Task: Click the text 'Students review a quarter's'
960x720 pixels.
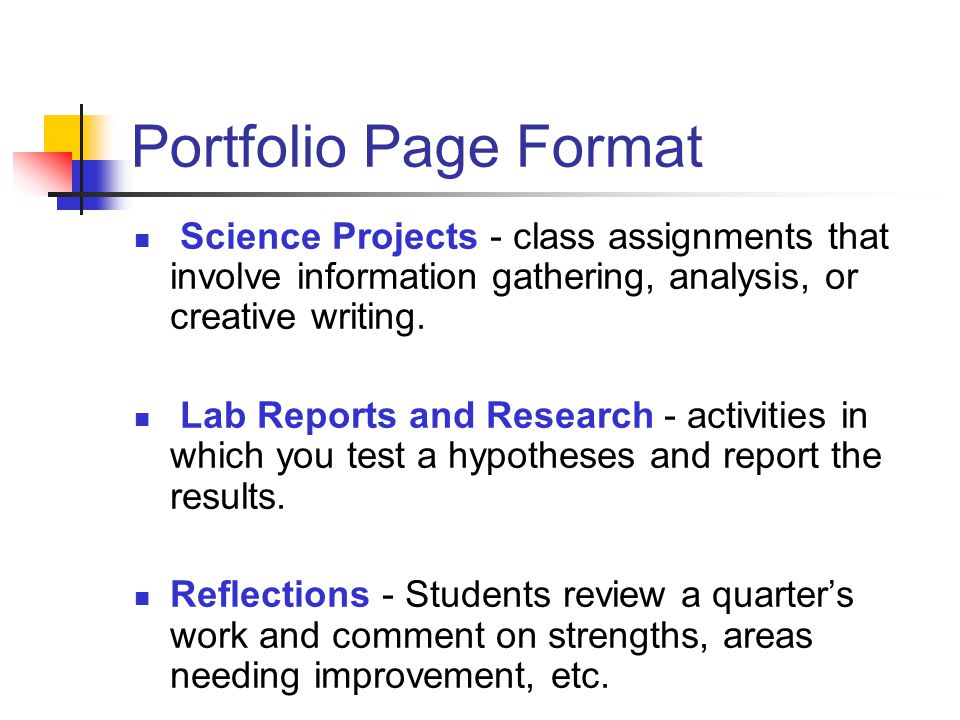Action: 629,594
